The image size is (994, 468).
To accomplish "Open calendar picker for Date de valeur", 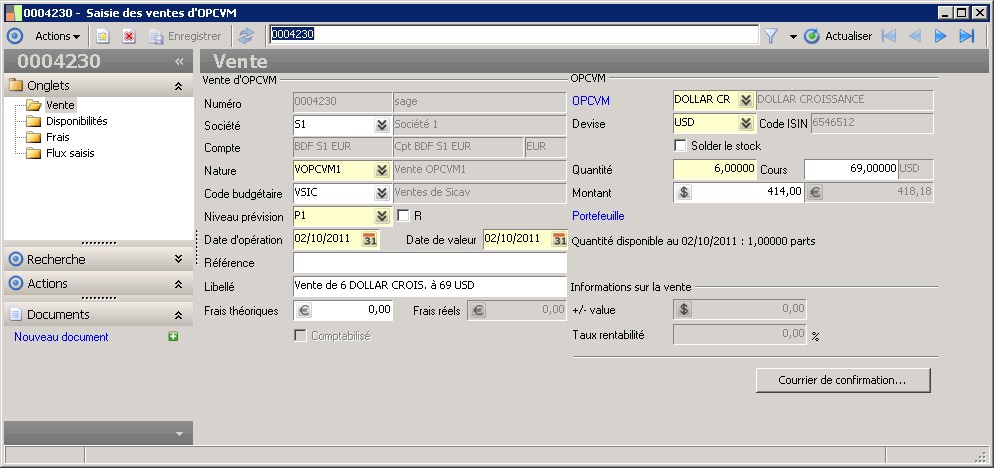I will (559, 239).
